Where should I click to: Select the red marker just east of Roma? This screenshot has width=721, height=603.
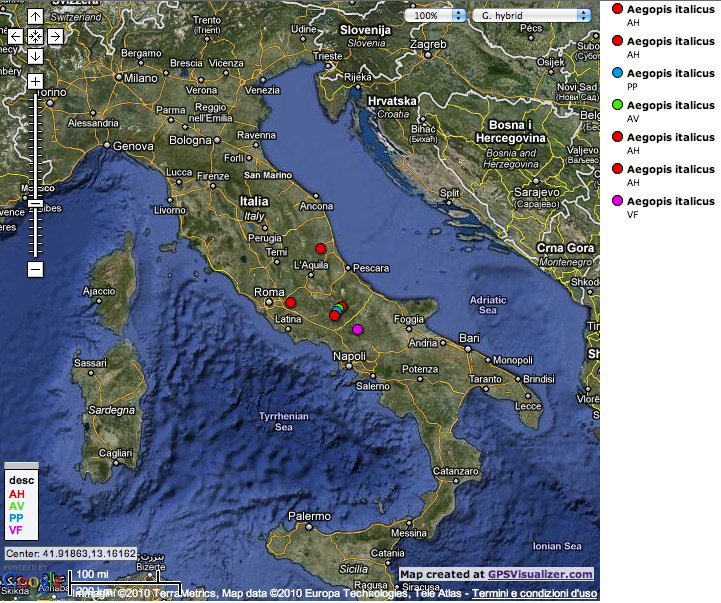(x=290, y=302)
